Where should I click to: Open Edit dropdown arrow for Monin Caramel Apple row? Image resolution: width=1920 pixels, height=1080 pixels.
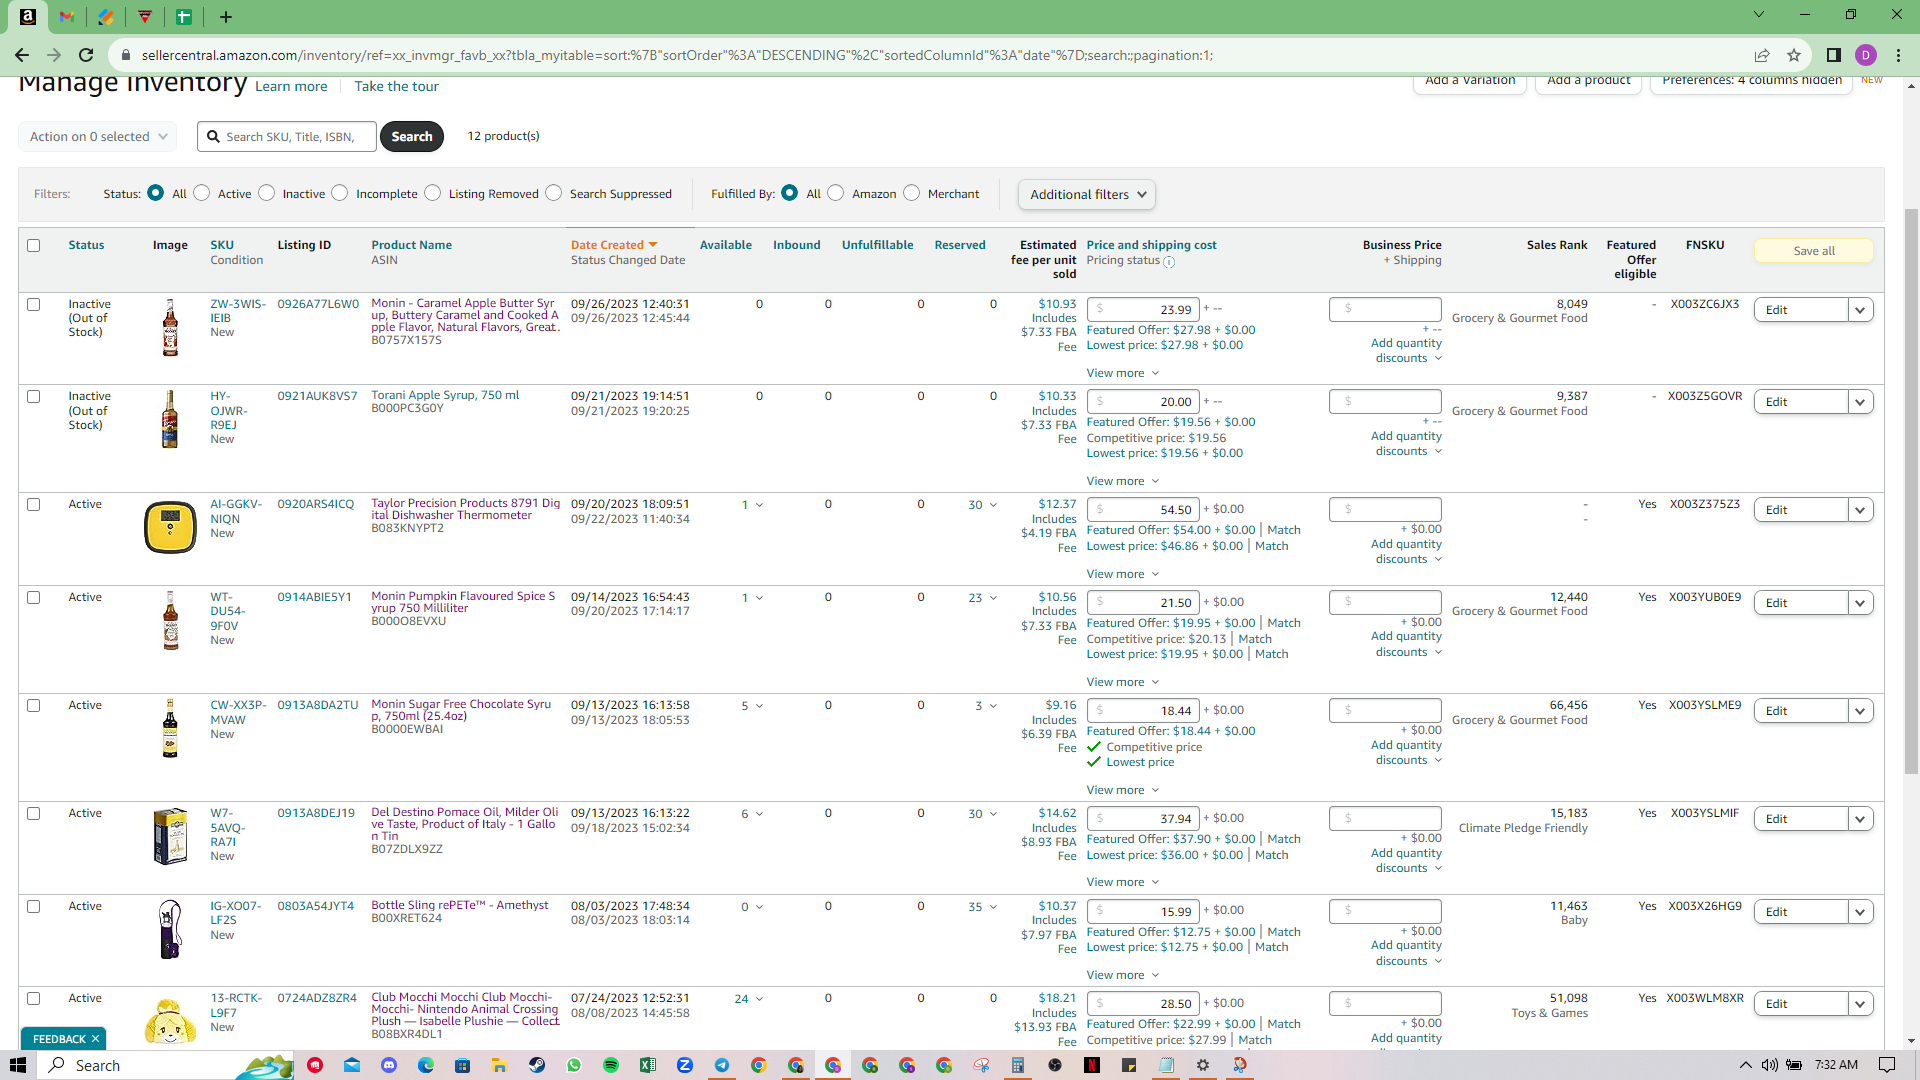(x=1860, y=310)
